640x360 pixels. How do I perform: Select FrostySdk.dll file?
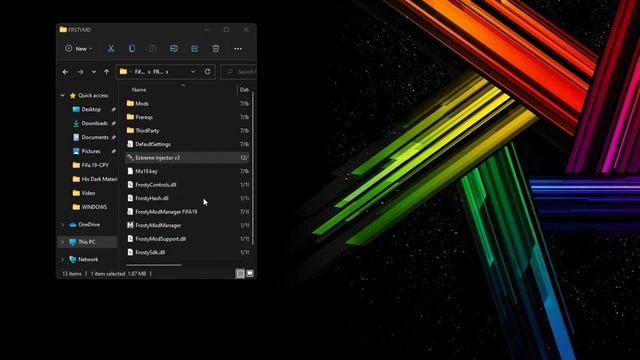pos(150,252)
